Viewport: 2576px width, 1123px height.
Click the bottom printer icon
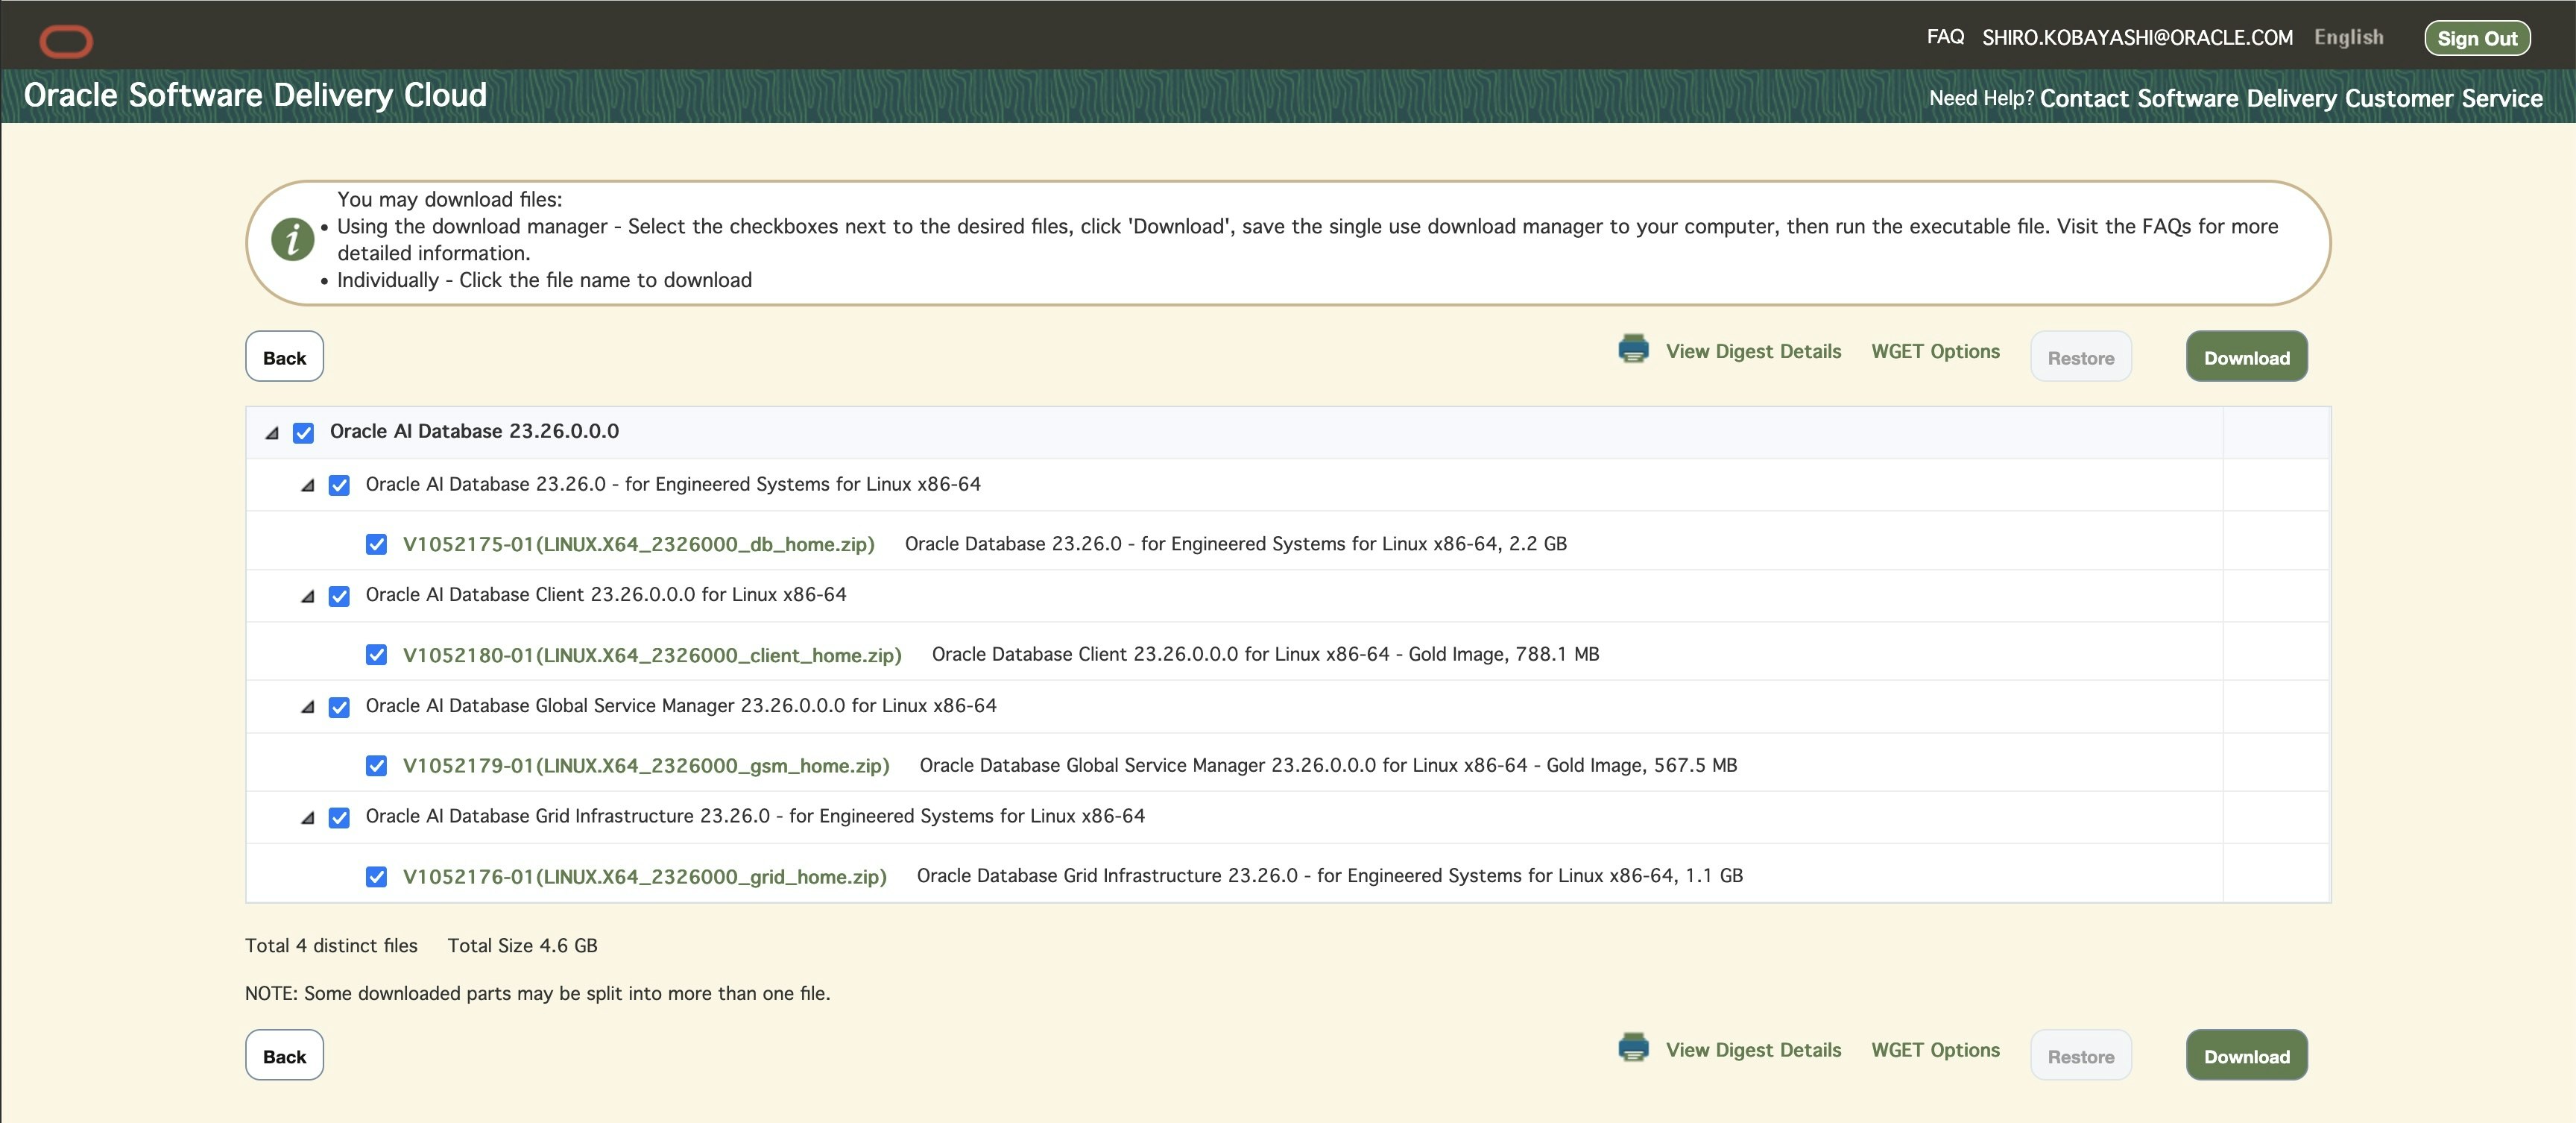coord(1633,1048)
